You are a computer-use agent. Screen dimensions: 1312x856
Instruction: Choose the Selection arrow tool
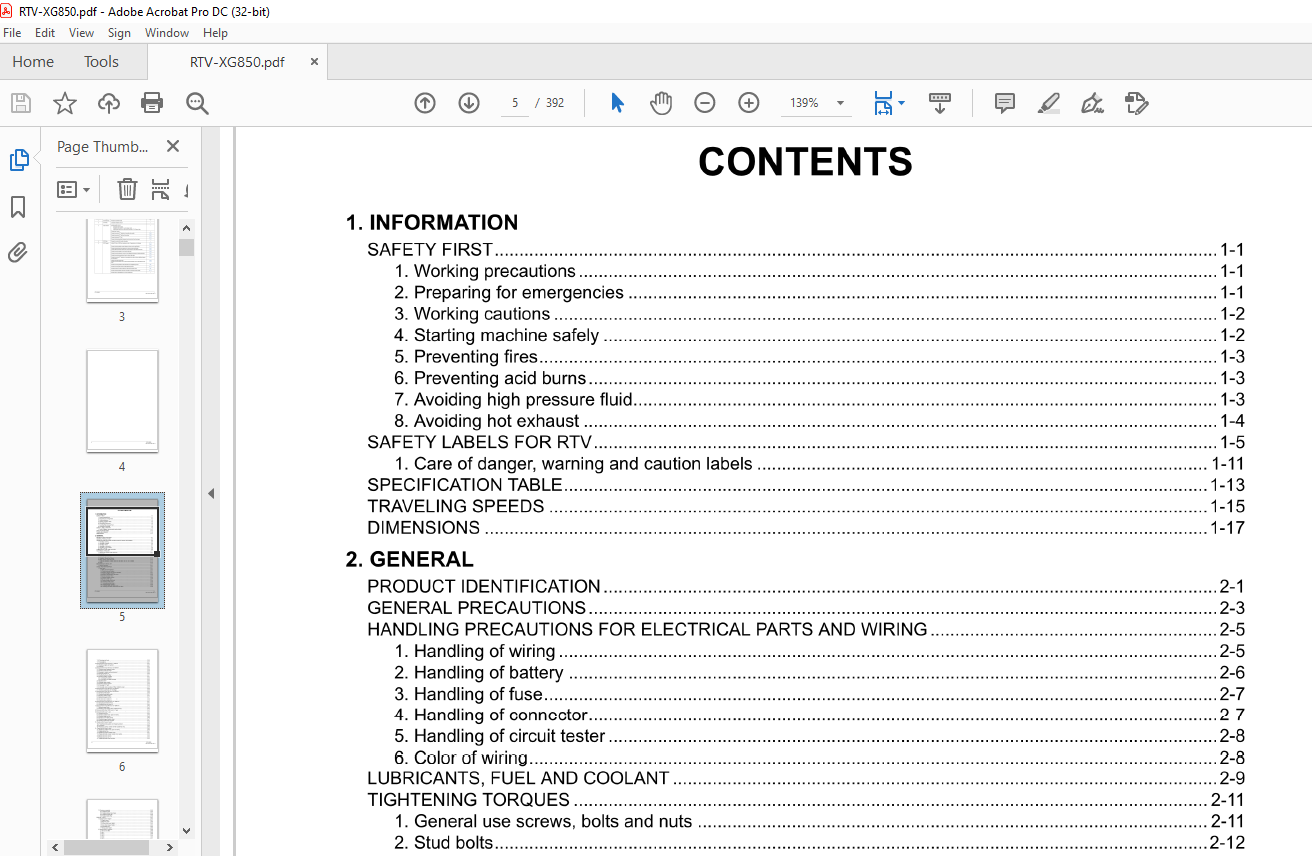(617, 103)
